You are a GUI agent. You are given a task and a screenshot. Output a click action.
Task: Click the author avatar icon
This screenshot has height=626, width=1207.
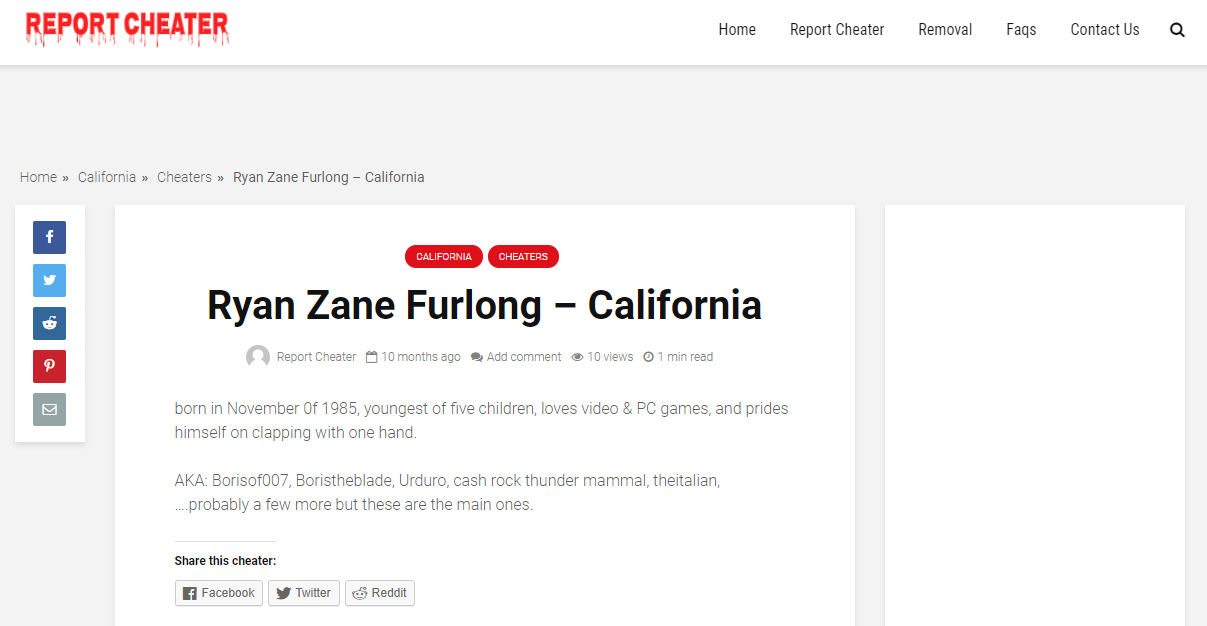tap(258, 357)
